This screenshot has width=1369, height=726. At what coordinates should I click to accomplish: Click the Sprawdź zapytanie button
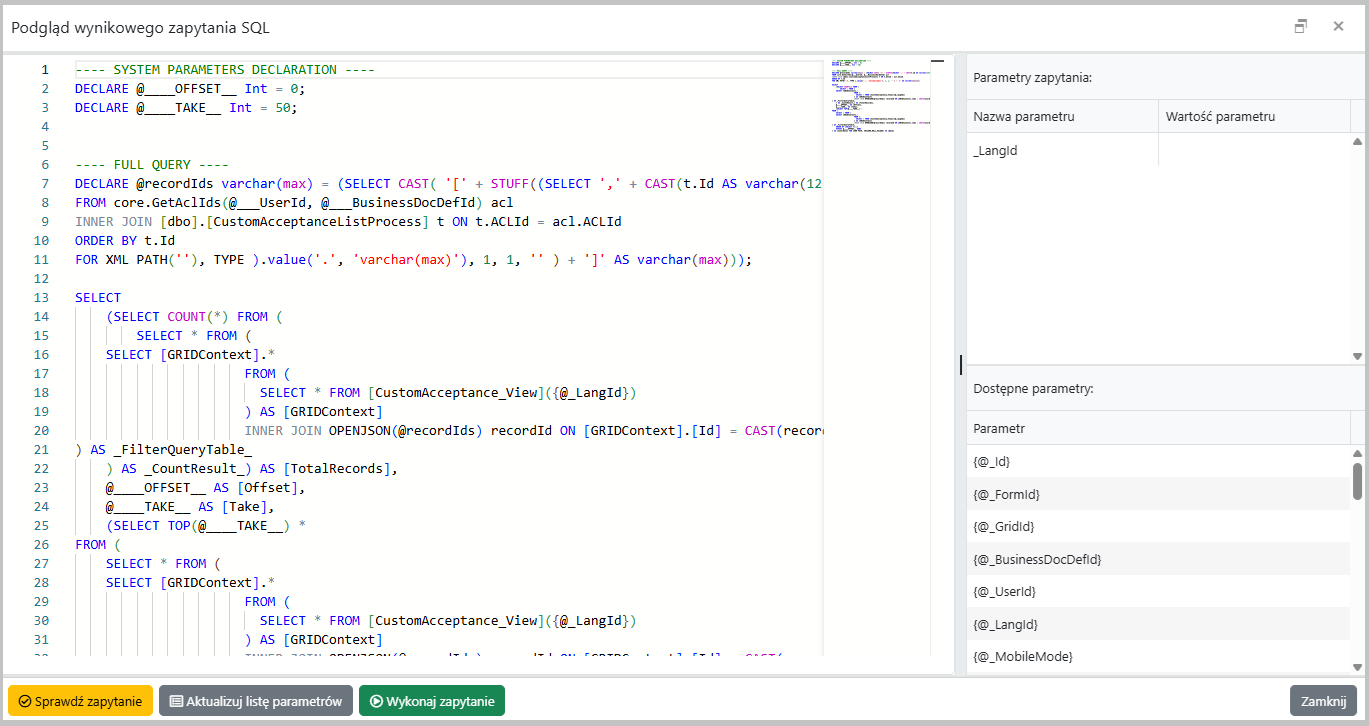click(x=80, y=701)
